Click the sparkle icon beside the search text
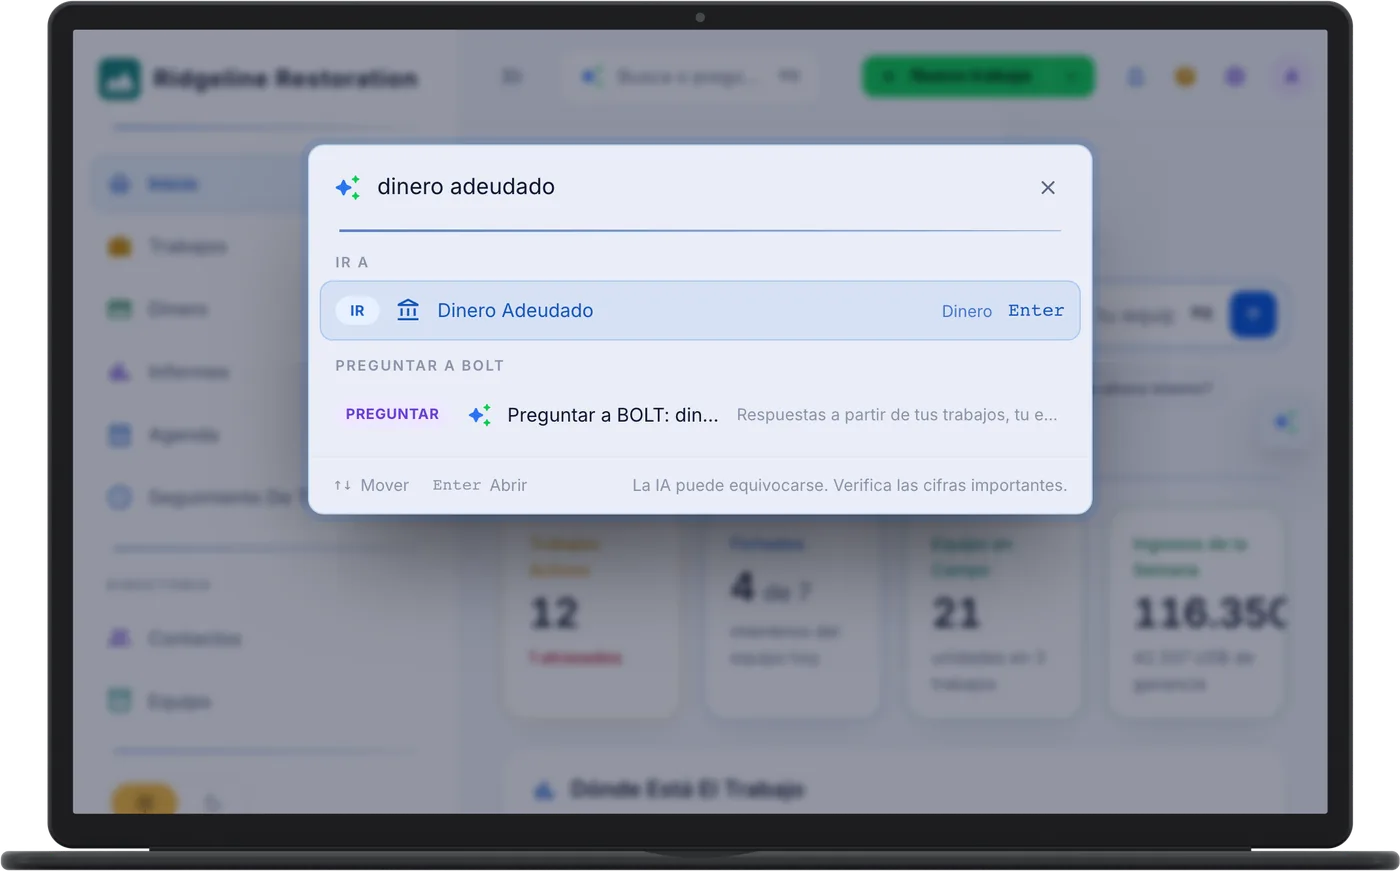Screen dimensions: 1400x871 348,187
